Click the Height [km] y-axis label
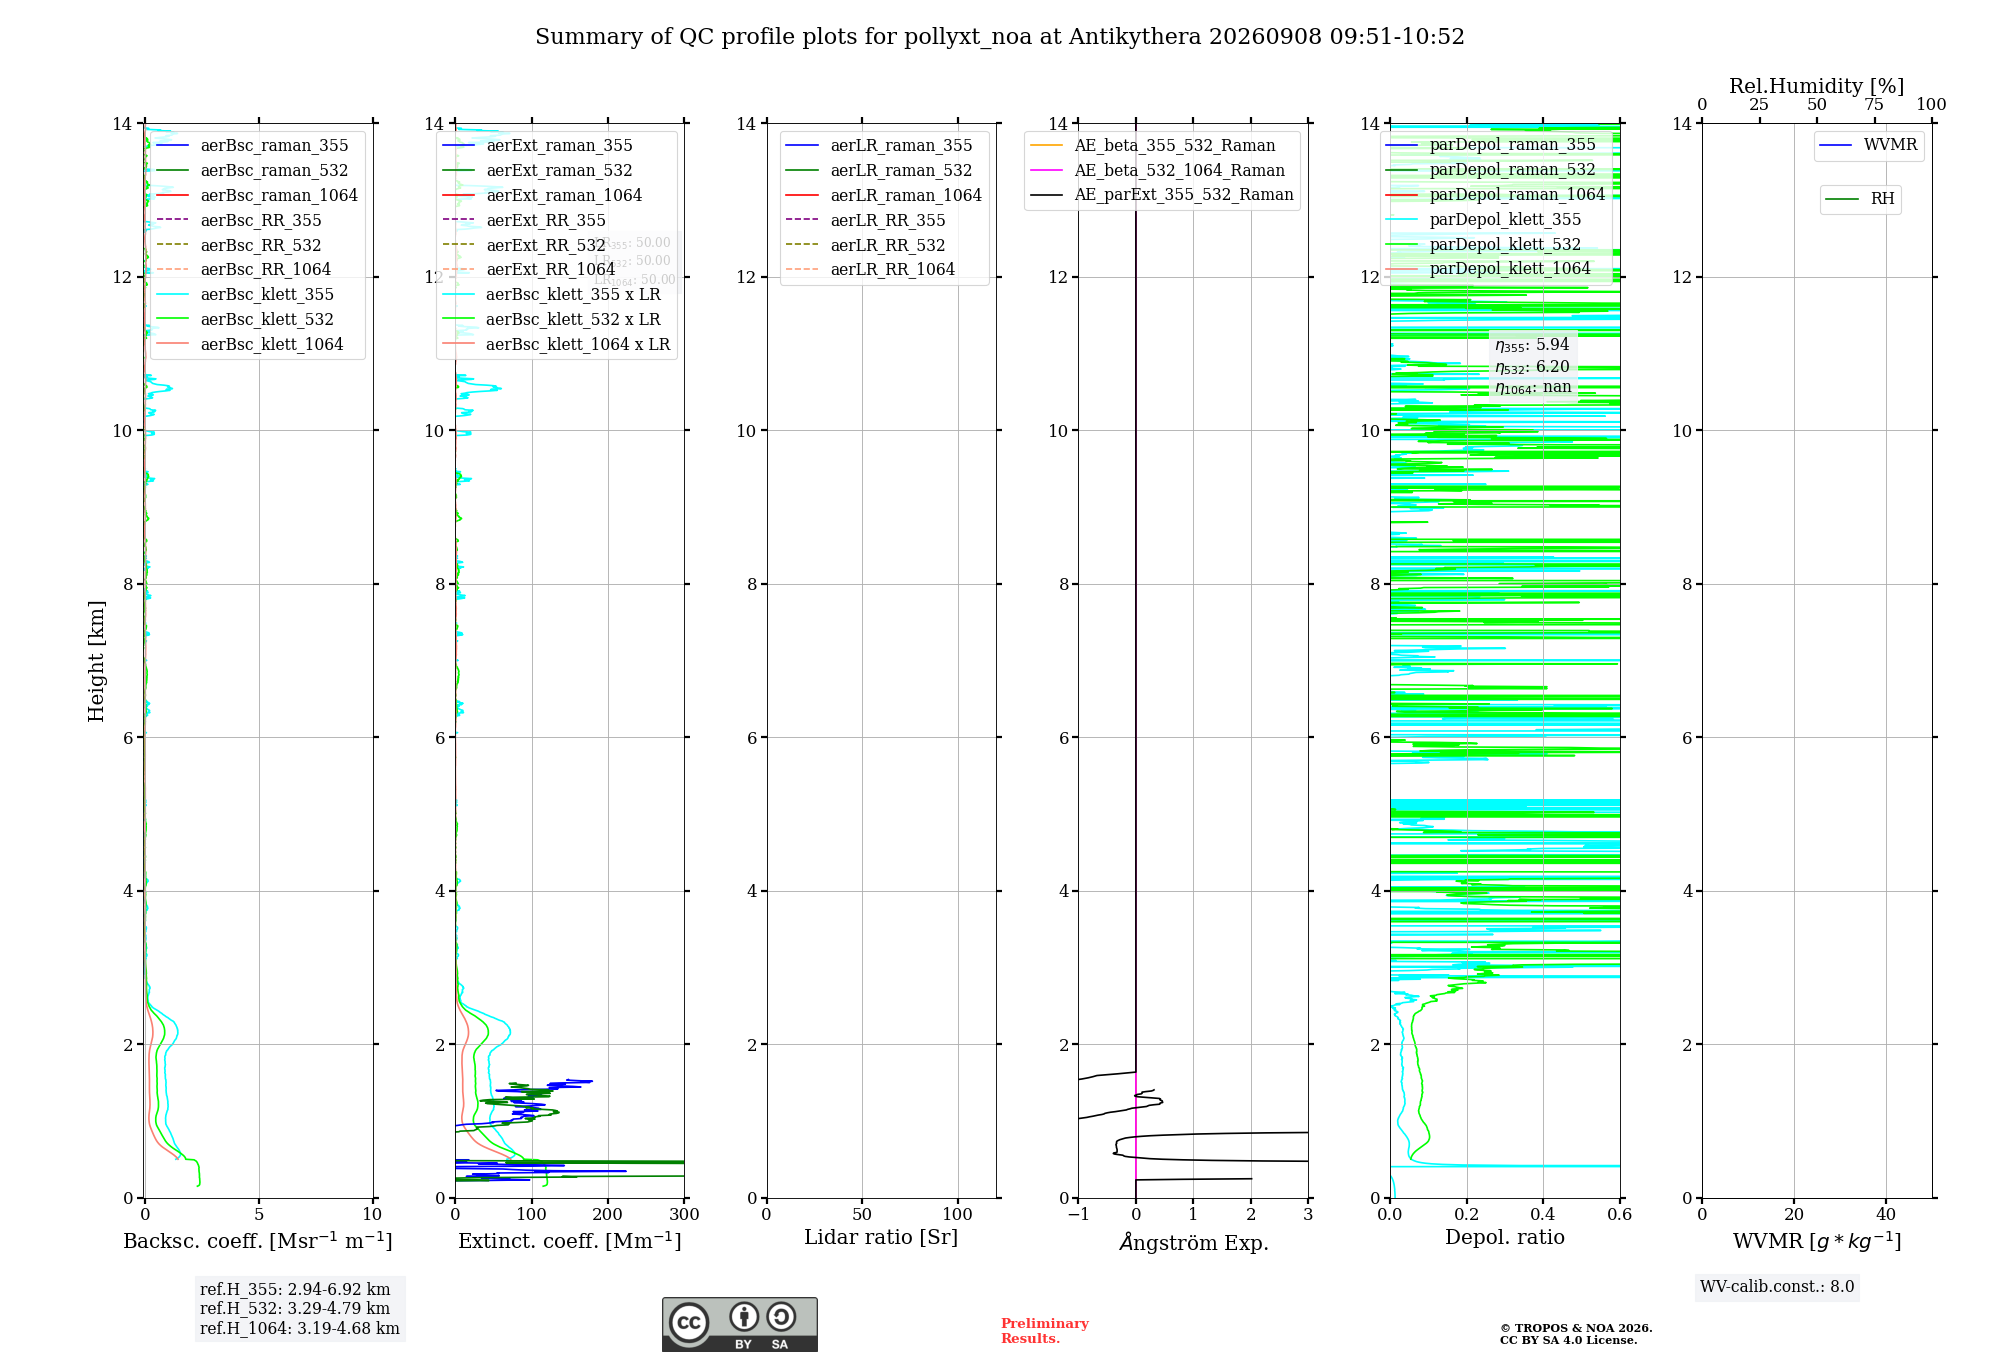Screen dimensions: 2000x1360 96,661
